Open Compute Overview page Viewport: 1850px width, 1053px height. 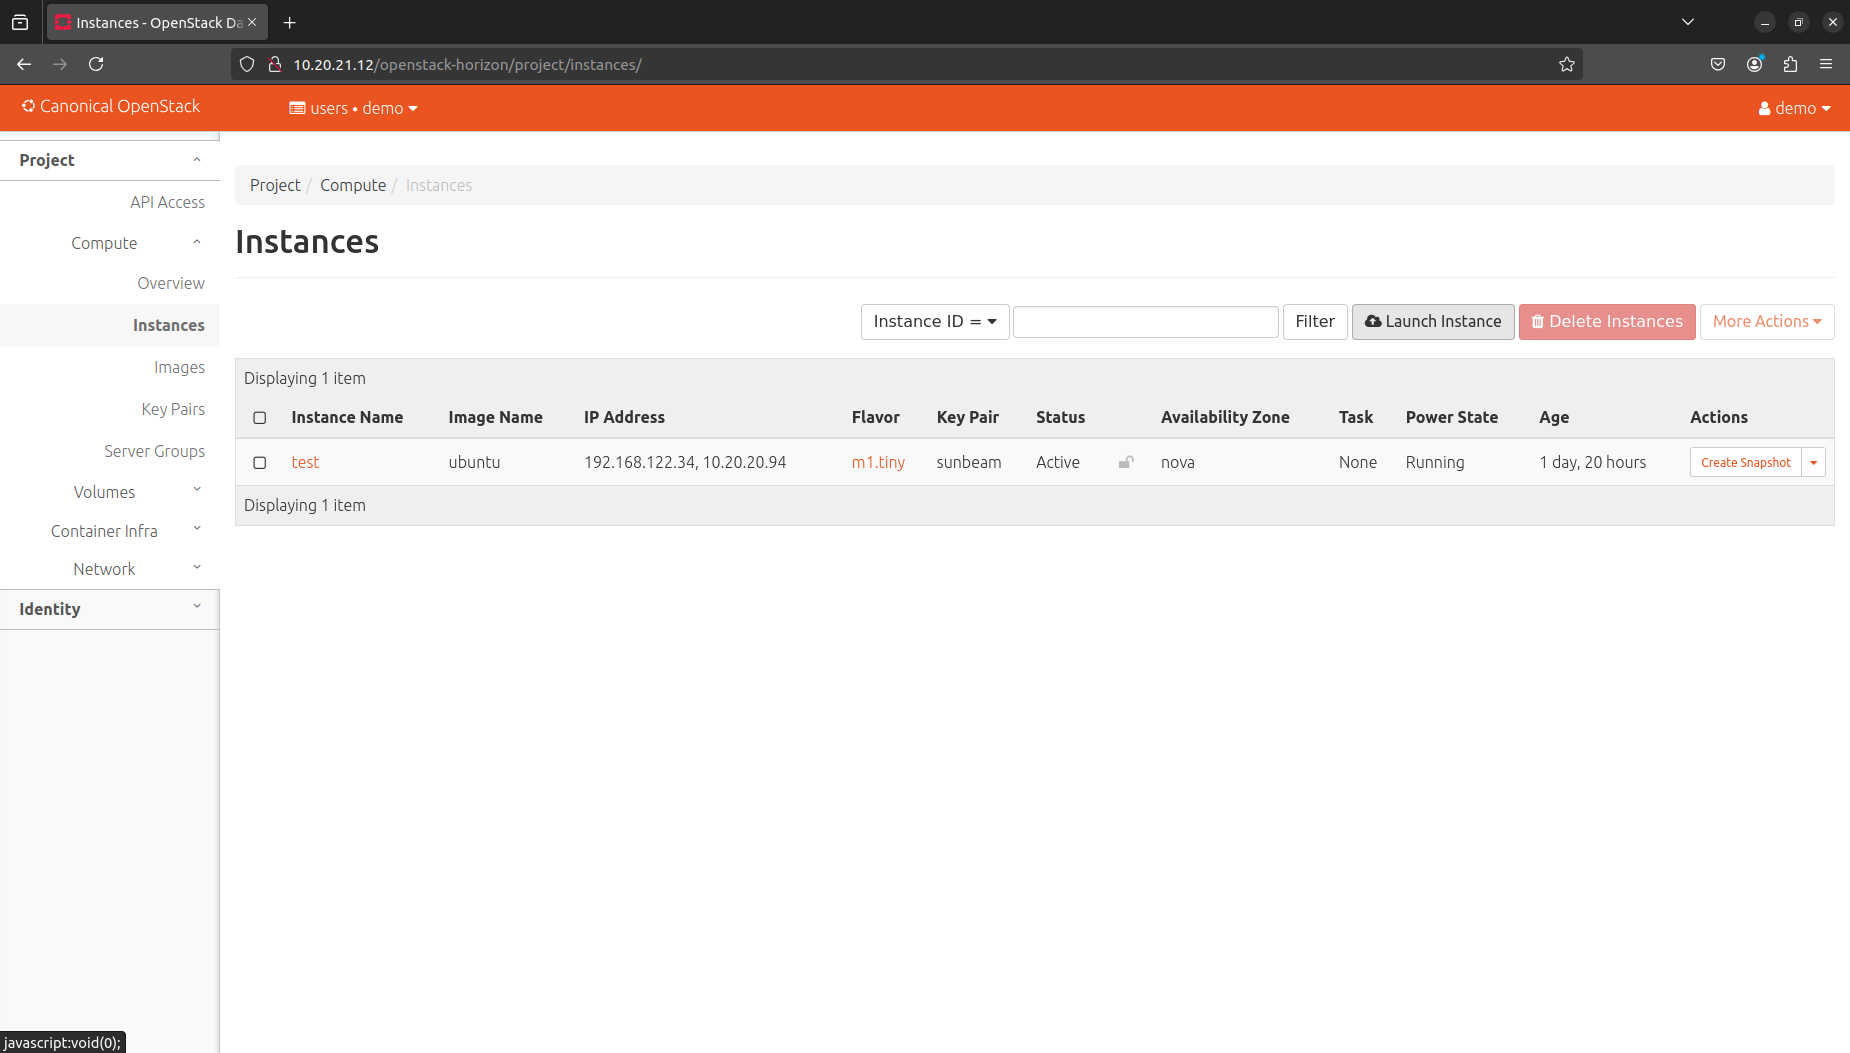coord(171,283)
